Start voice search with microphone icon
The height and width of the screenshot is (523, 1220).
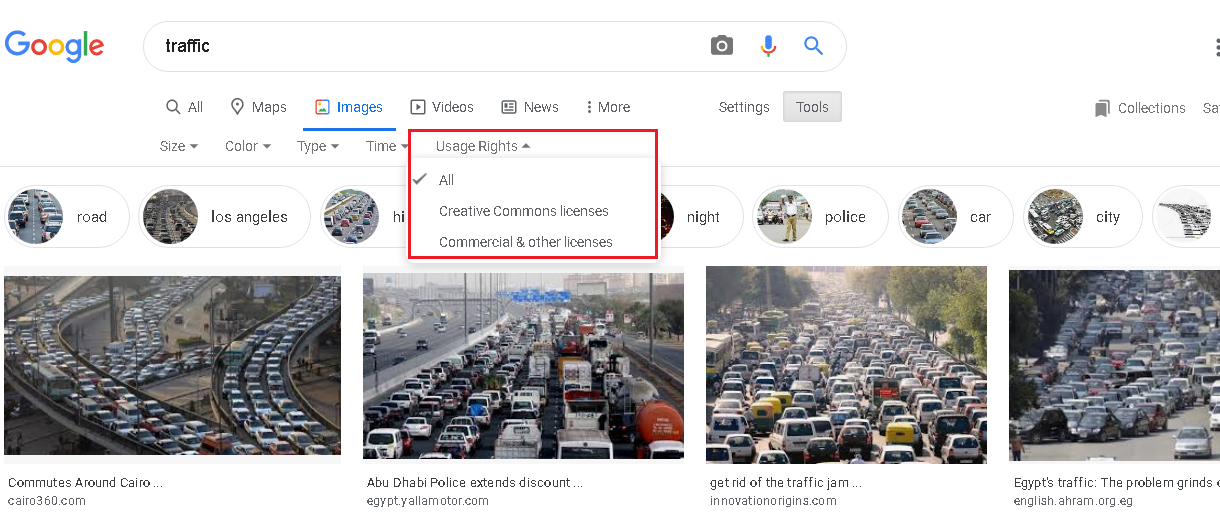click(768, 46)
